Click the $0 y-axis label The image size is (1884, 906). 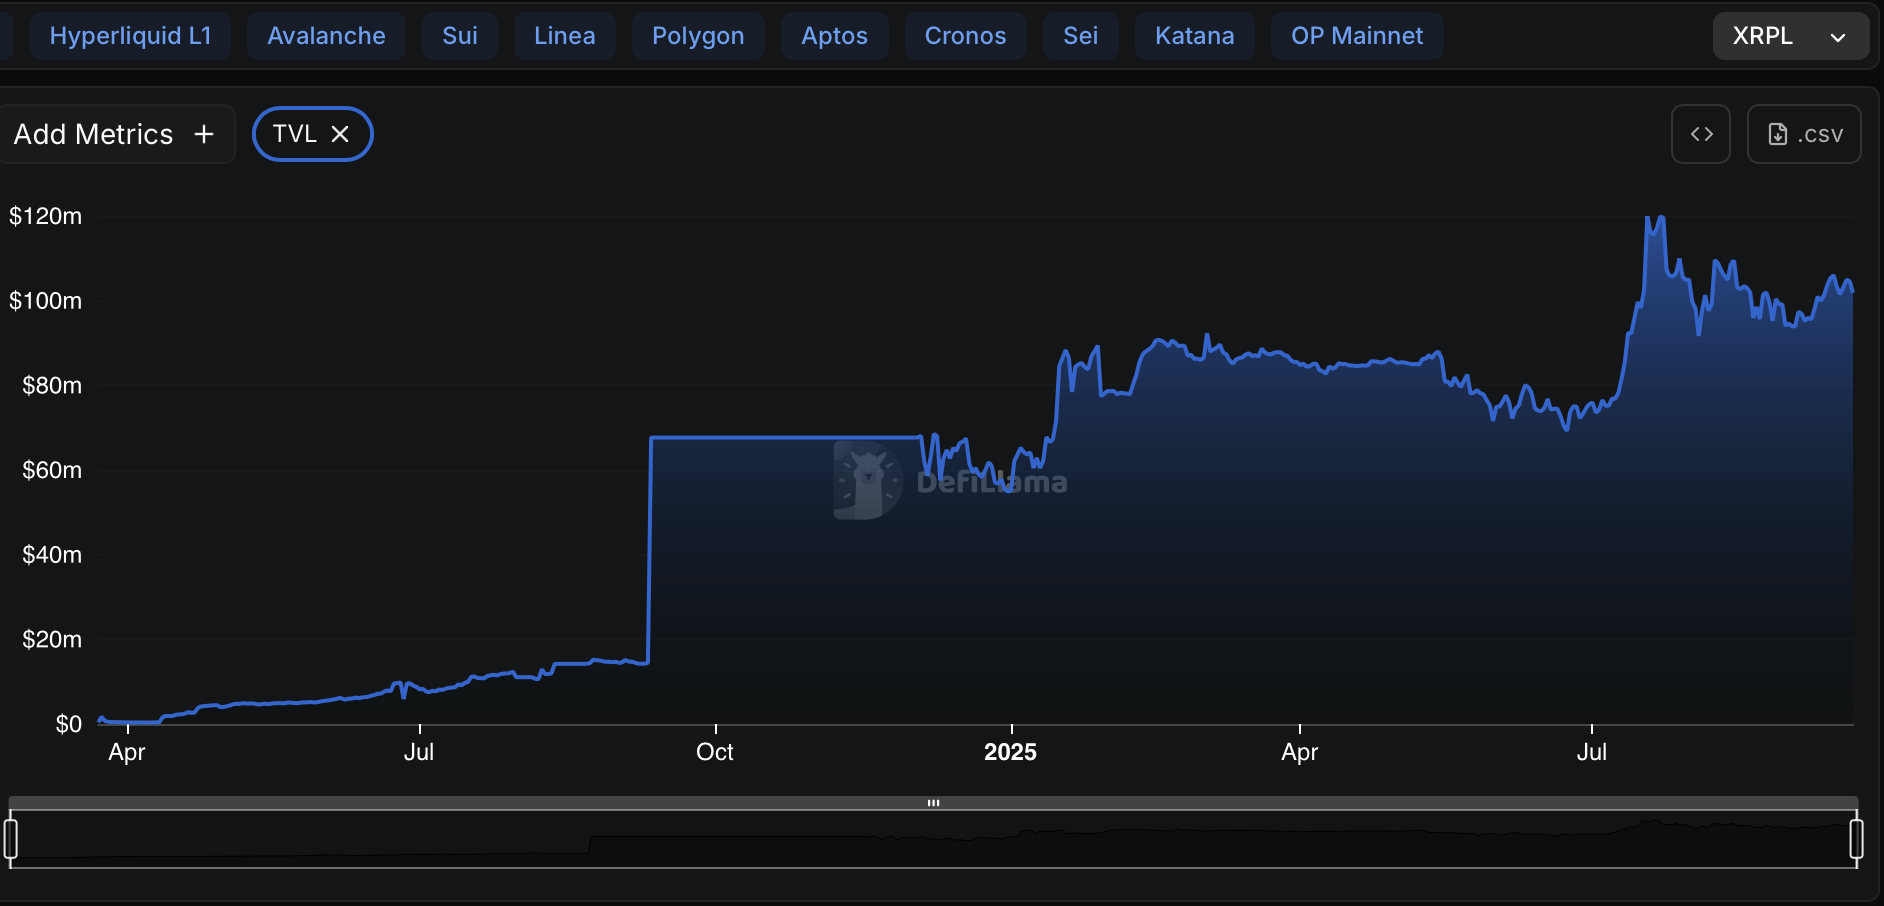(x=69, y=724)
